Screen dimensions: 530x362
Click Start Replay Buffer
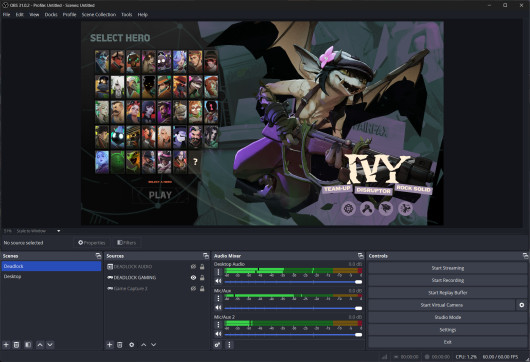(x=448, y=293)
